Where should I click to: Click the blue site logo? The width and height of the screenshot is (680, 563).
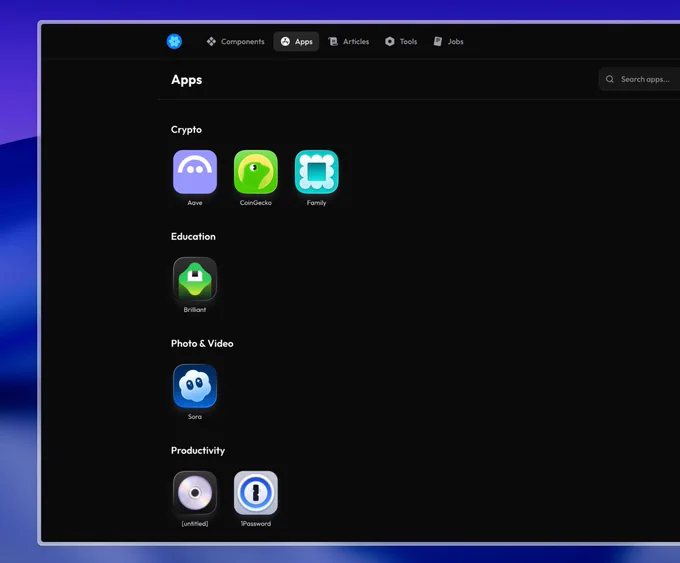174,42
